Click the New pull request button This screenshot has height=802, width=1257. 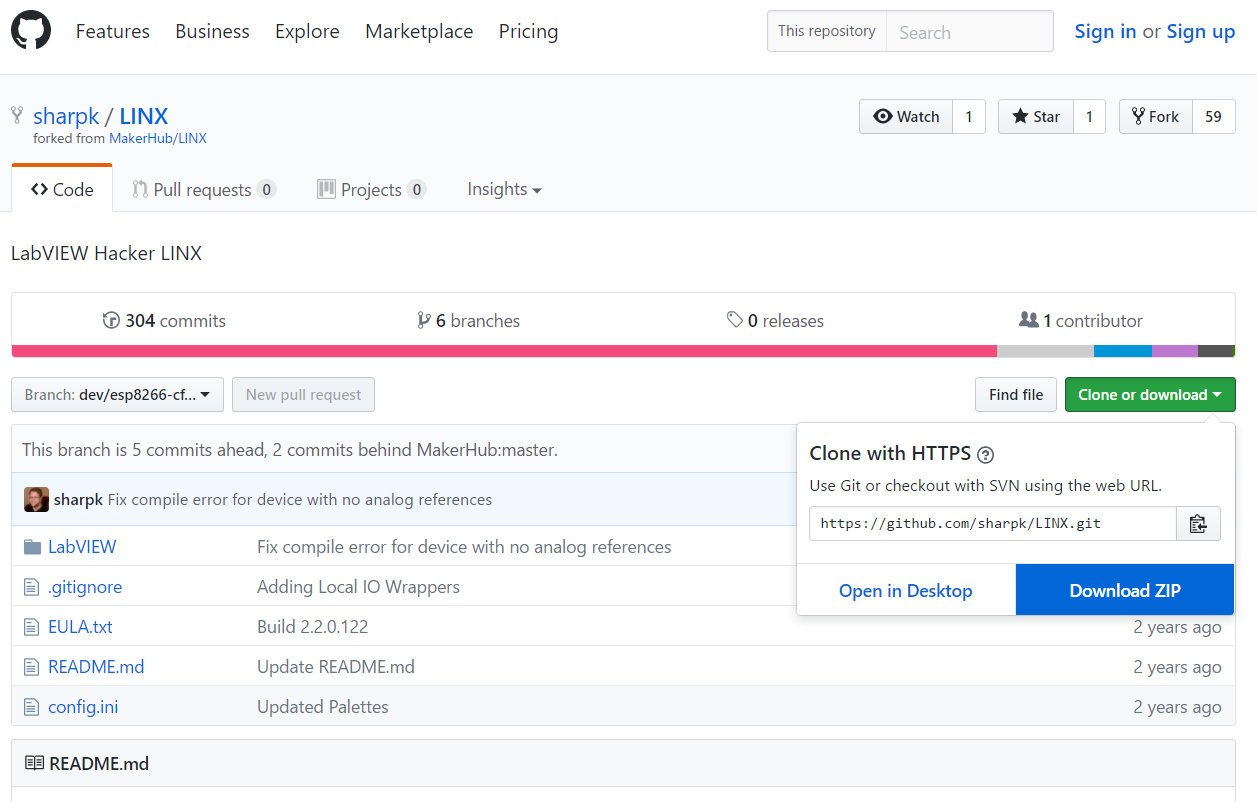point(303,395)
